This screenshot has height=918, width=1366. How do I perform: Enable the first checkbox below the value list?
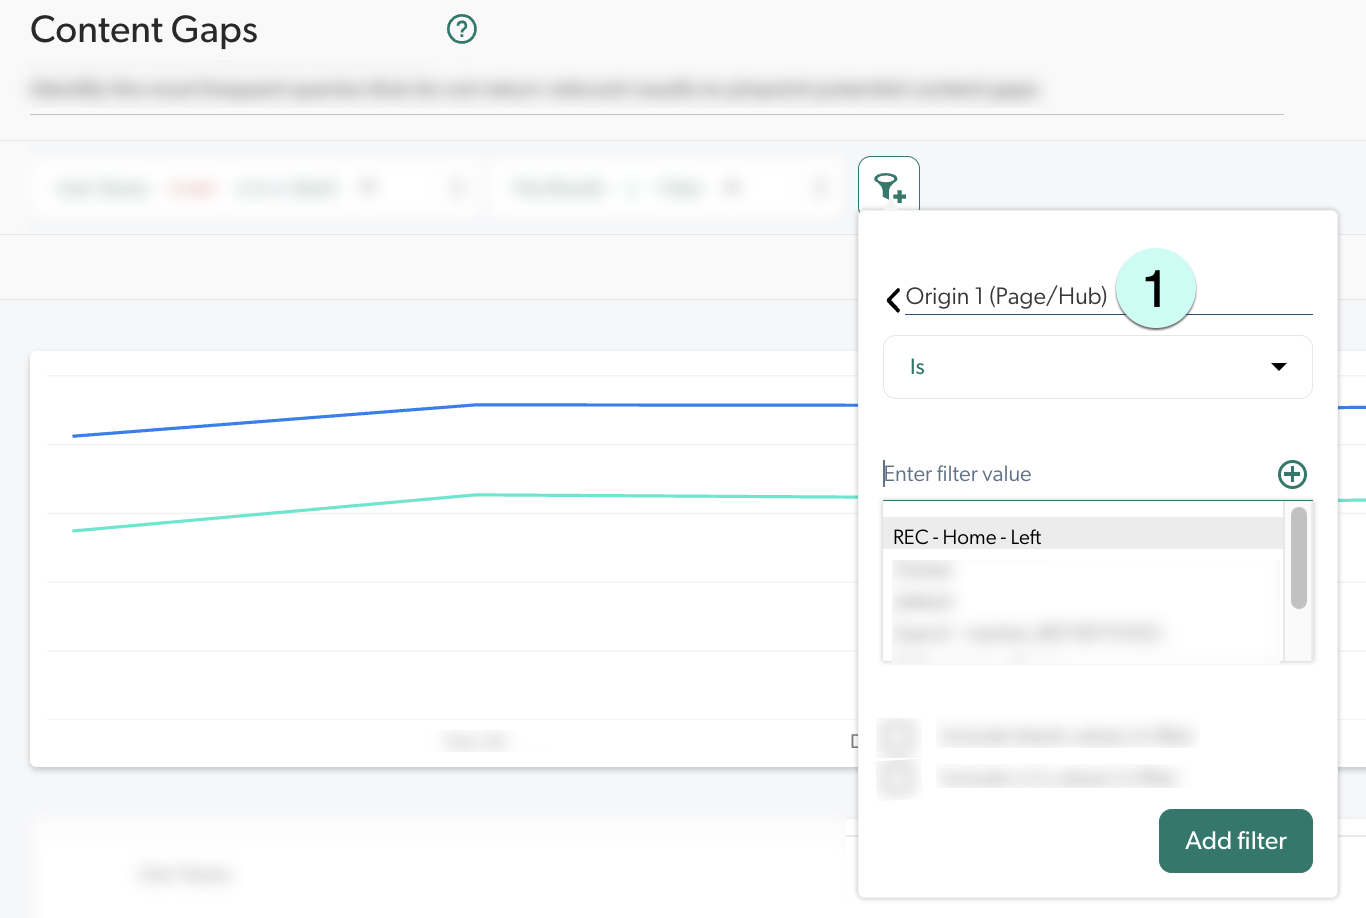pos(898,737)
